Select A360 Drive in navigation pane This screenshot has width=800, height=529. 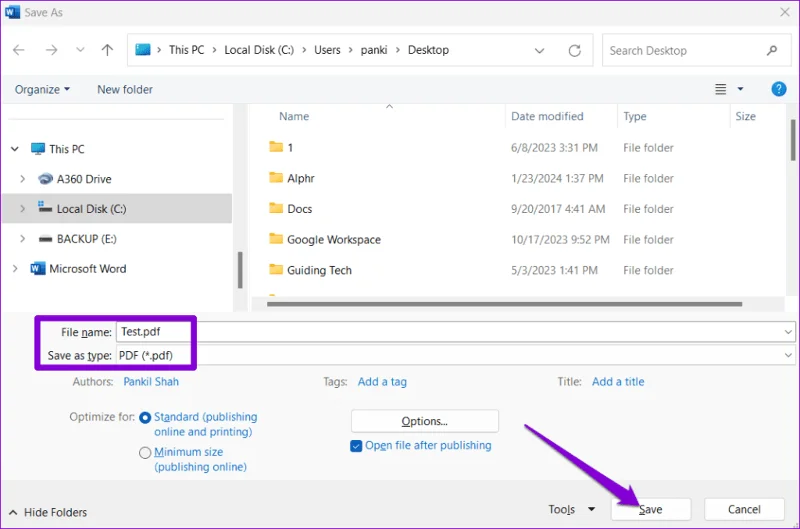click(x=84, y=179)
